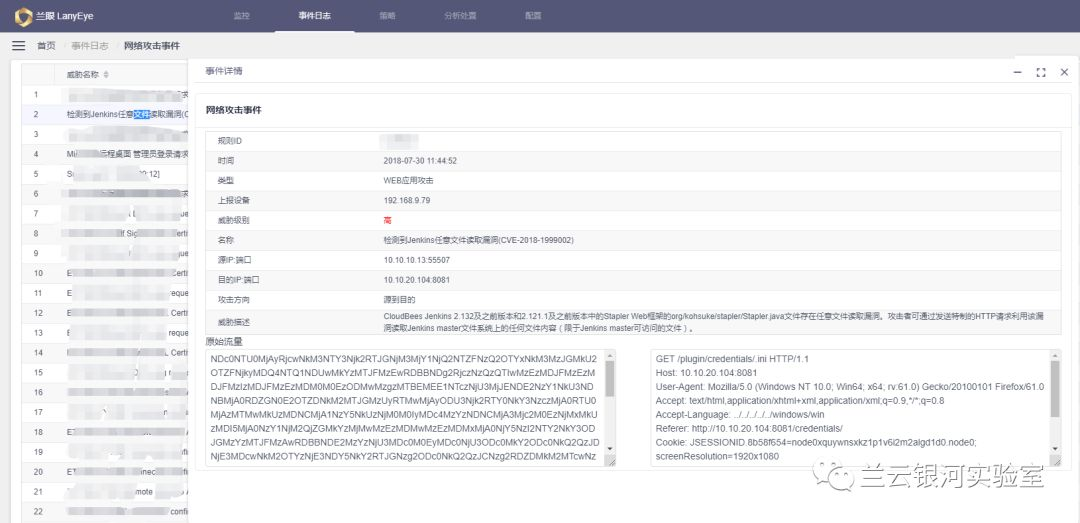Screen dimensions: 1080x523
Task: Click inside the base64 raw traffic box
Action: pos(406,408)
